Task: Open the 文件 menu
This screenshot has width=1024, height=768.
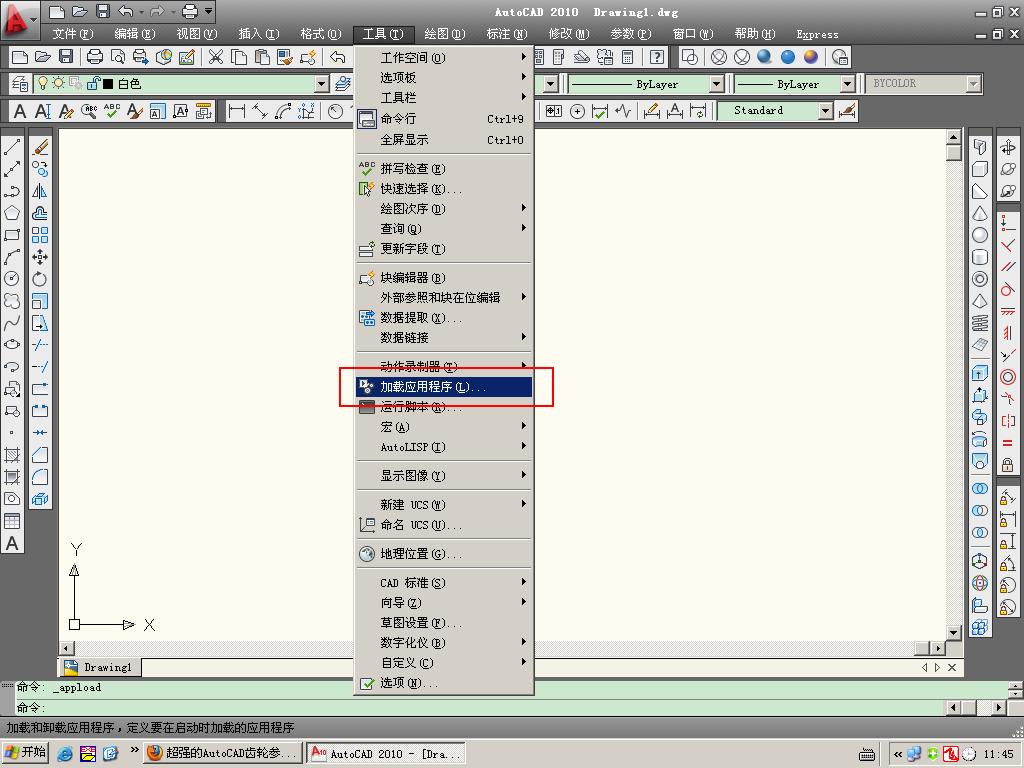Action: [x=72, y=34]
